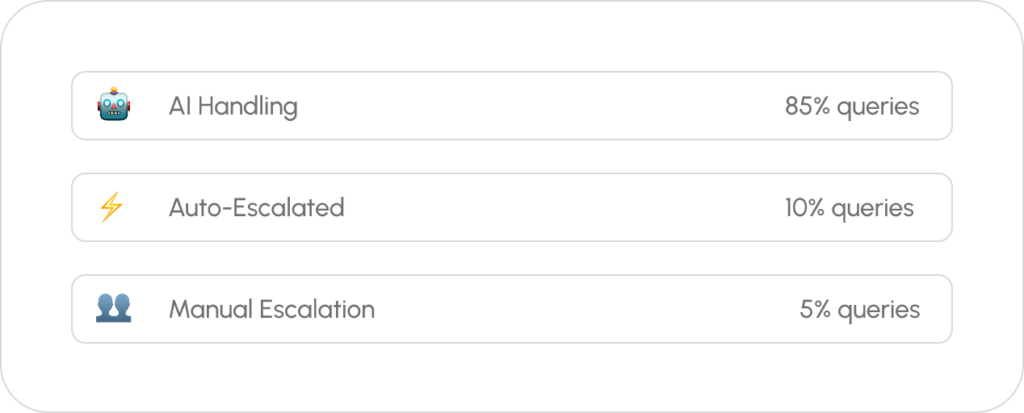This screenshot has width=1024, height=413.
Task: Select the Manual Escalation label
Action: tap(271, 309)
